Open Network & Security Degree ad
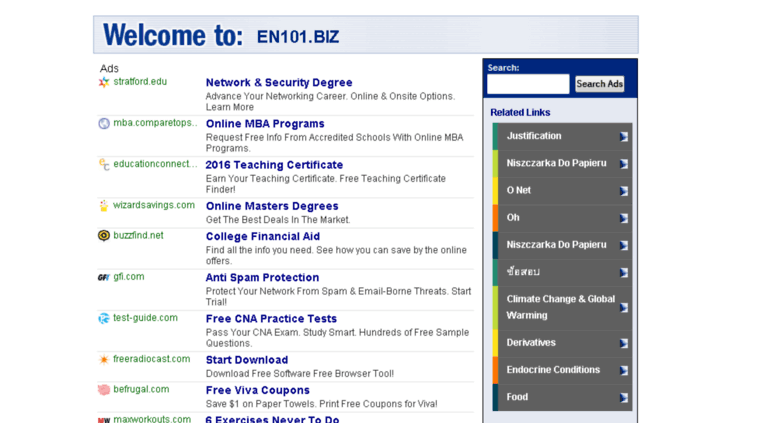The width and height of the screenshot is (777, 423). (279, 83)
